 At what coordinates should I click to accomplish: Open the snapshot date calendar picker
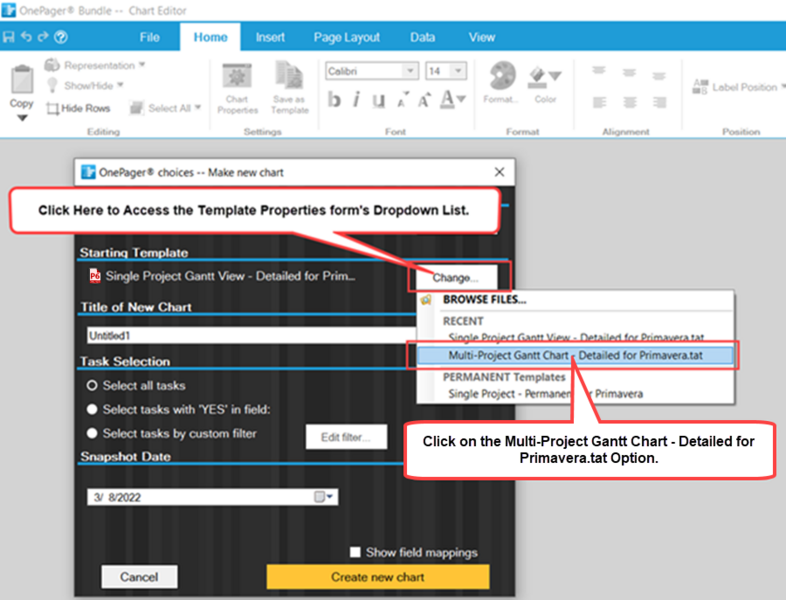click(323, 497)
